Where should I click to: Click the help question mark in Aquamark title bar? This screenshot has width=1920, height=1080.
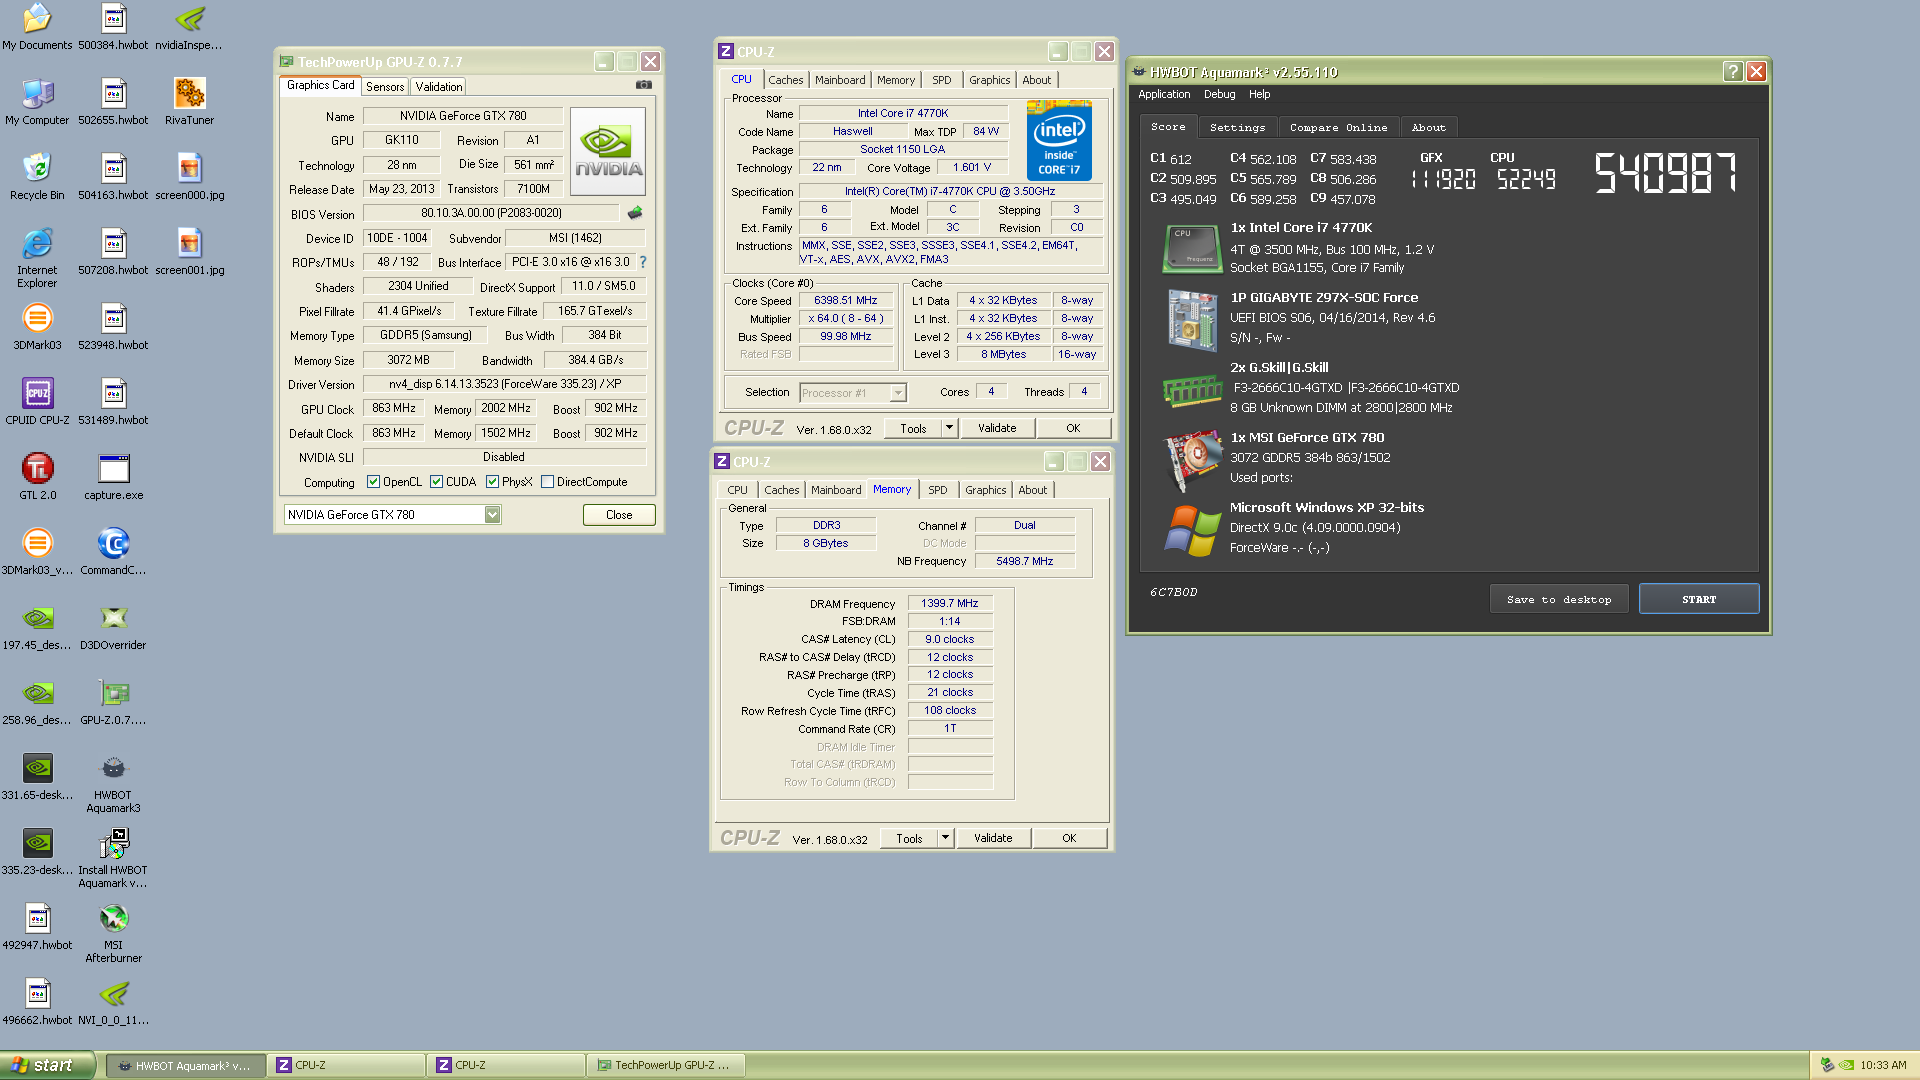(1733, 71)
